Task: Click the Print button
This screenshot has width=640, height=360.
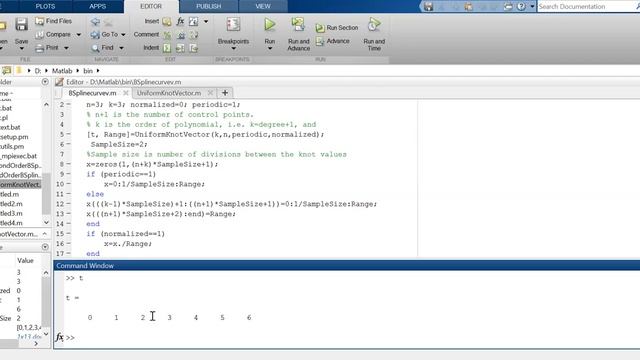Action: pos(47,48)
